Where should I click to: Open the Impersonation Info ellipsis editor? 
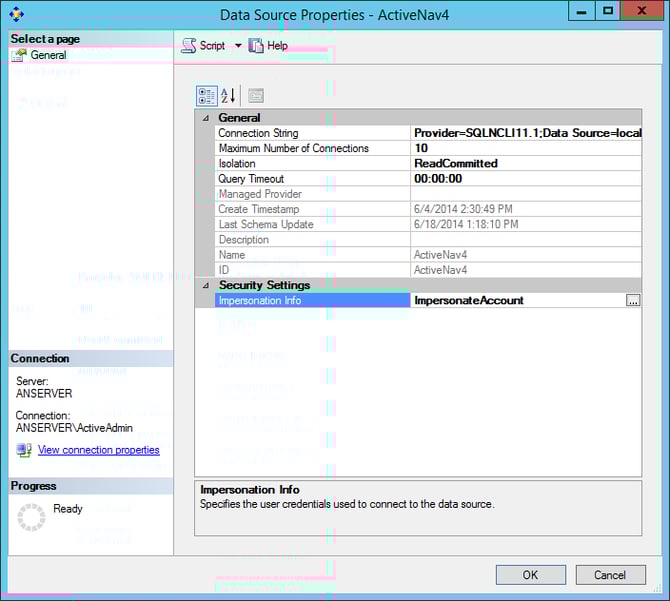633,301
